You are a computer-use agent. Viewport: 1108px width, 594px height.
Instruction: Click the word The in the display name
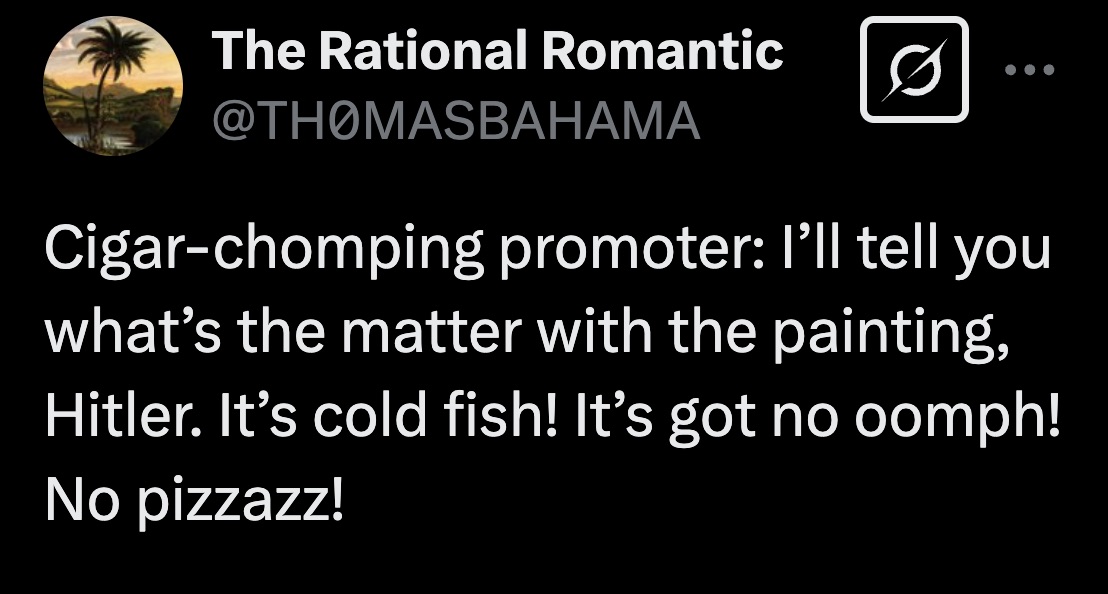[x=247, y=50]
